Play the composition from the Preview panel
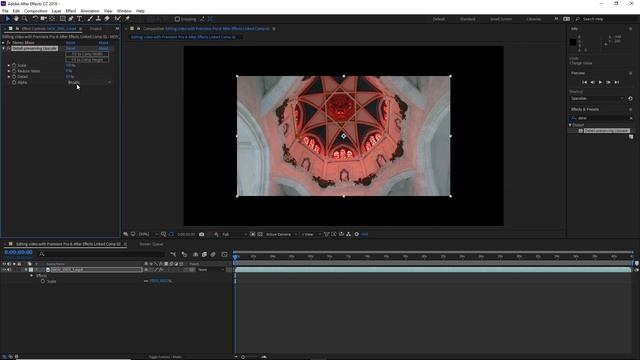The image size is (640, 360). coord(600,82)
